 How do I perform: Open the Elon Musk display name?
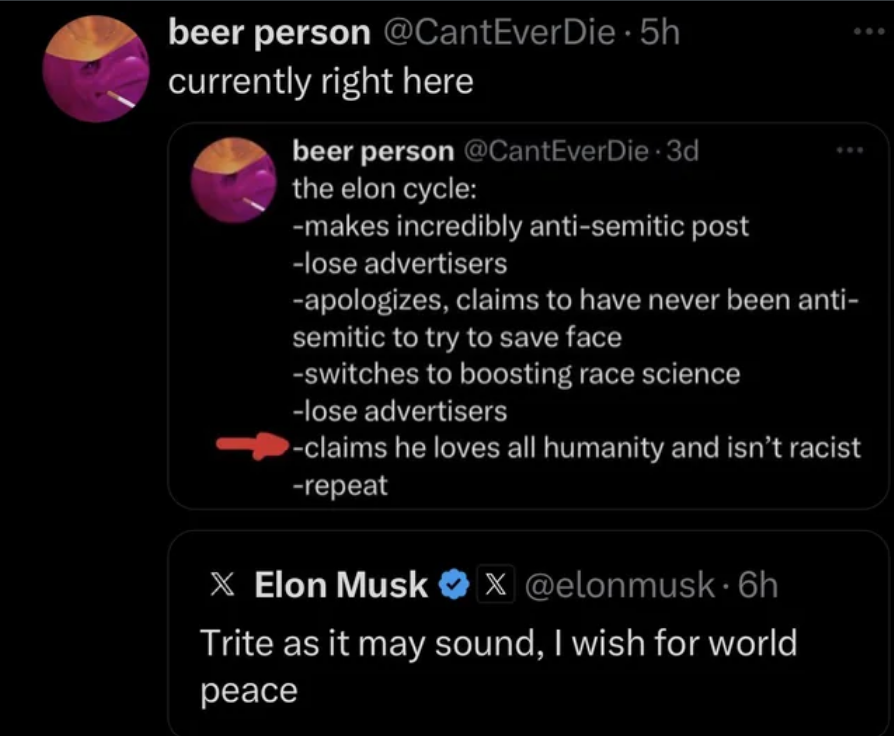tap(342, 585)
